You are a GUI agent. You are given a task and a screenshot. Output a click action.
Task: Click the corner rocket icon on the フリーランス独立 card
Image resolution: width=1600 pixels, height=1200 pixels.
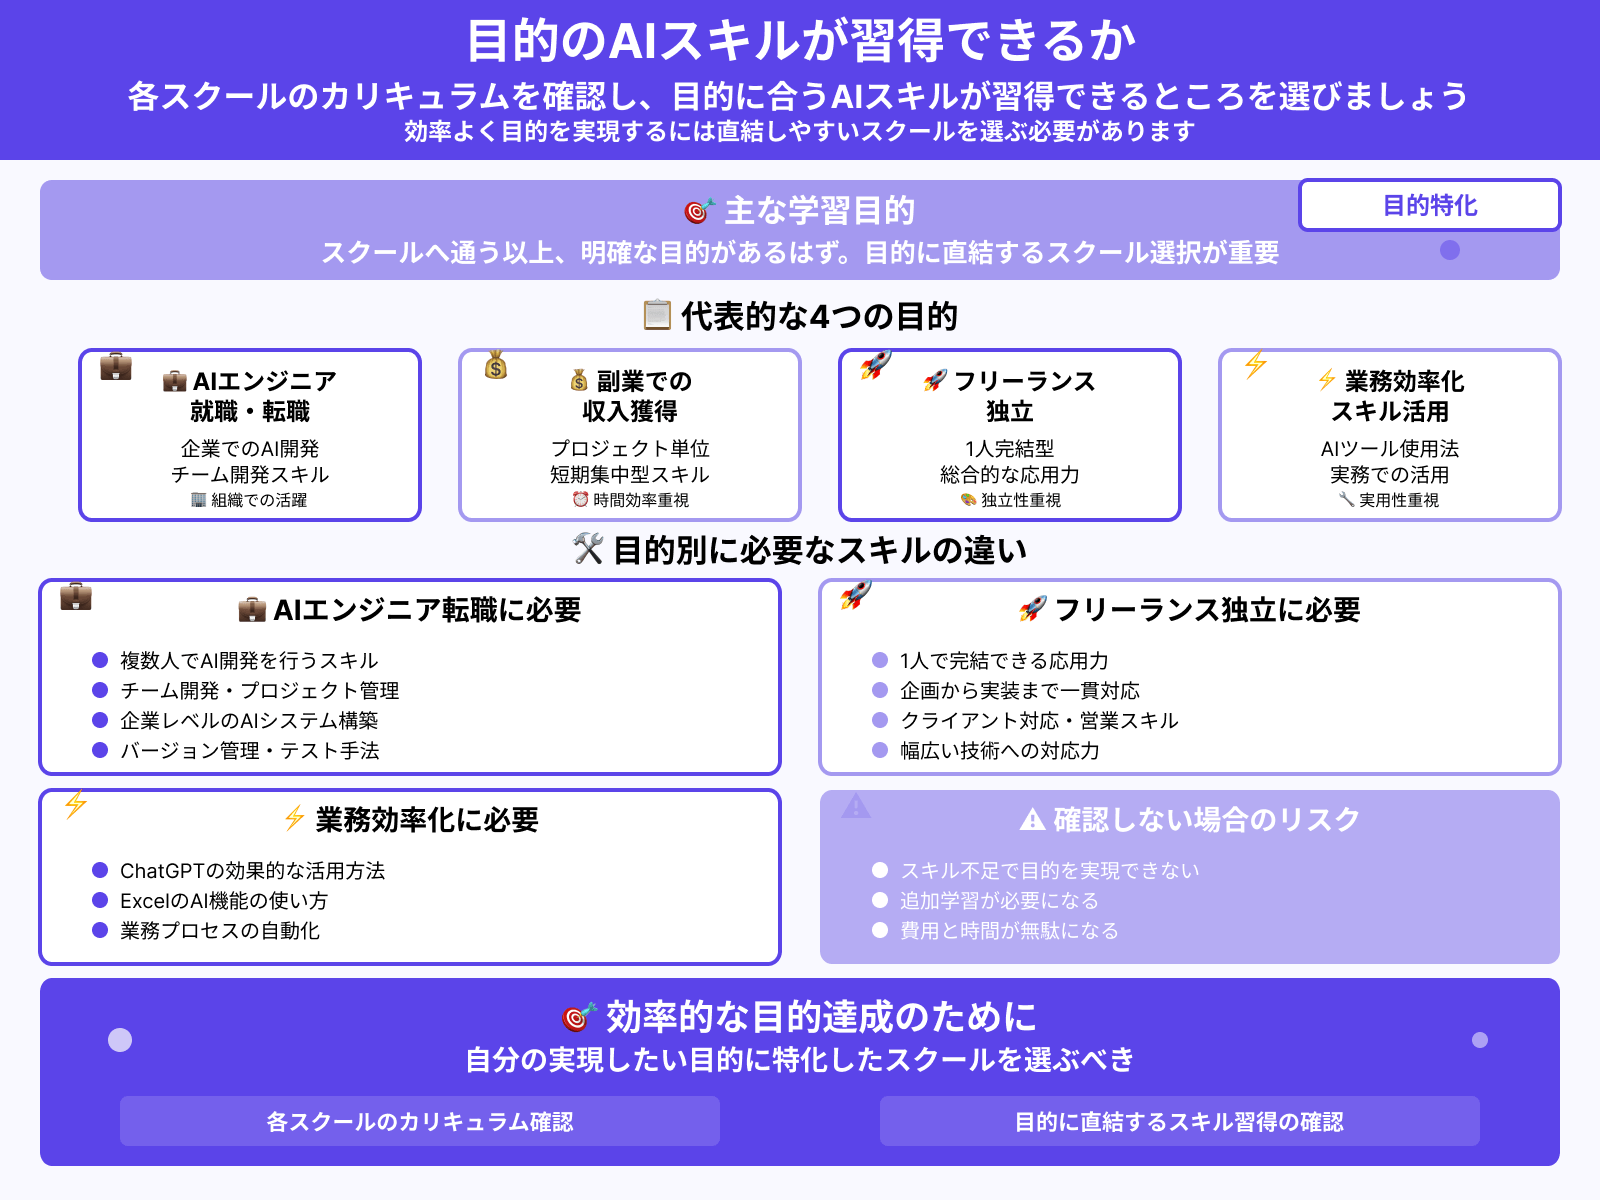(x=876, y=367)
